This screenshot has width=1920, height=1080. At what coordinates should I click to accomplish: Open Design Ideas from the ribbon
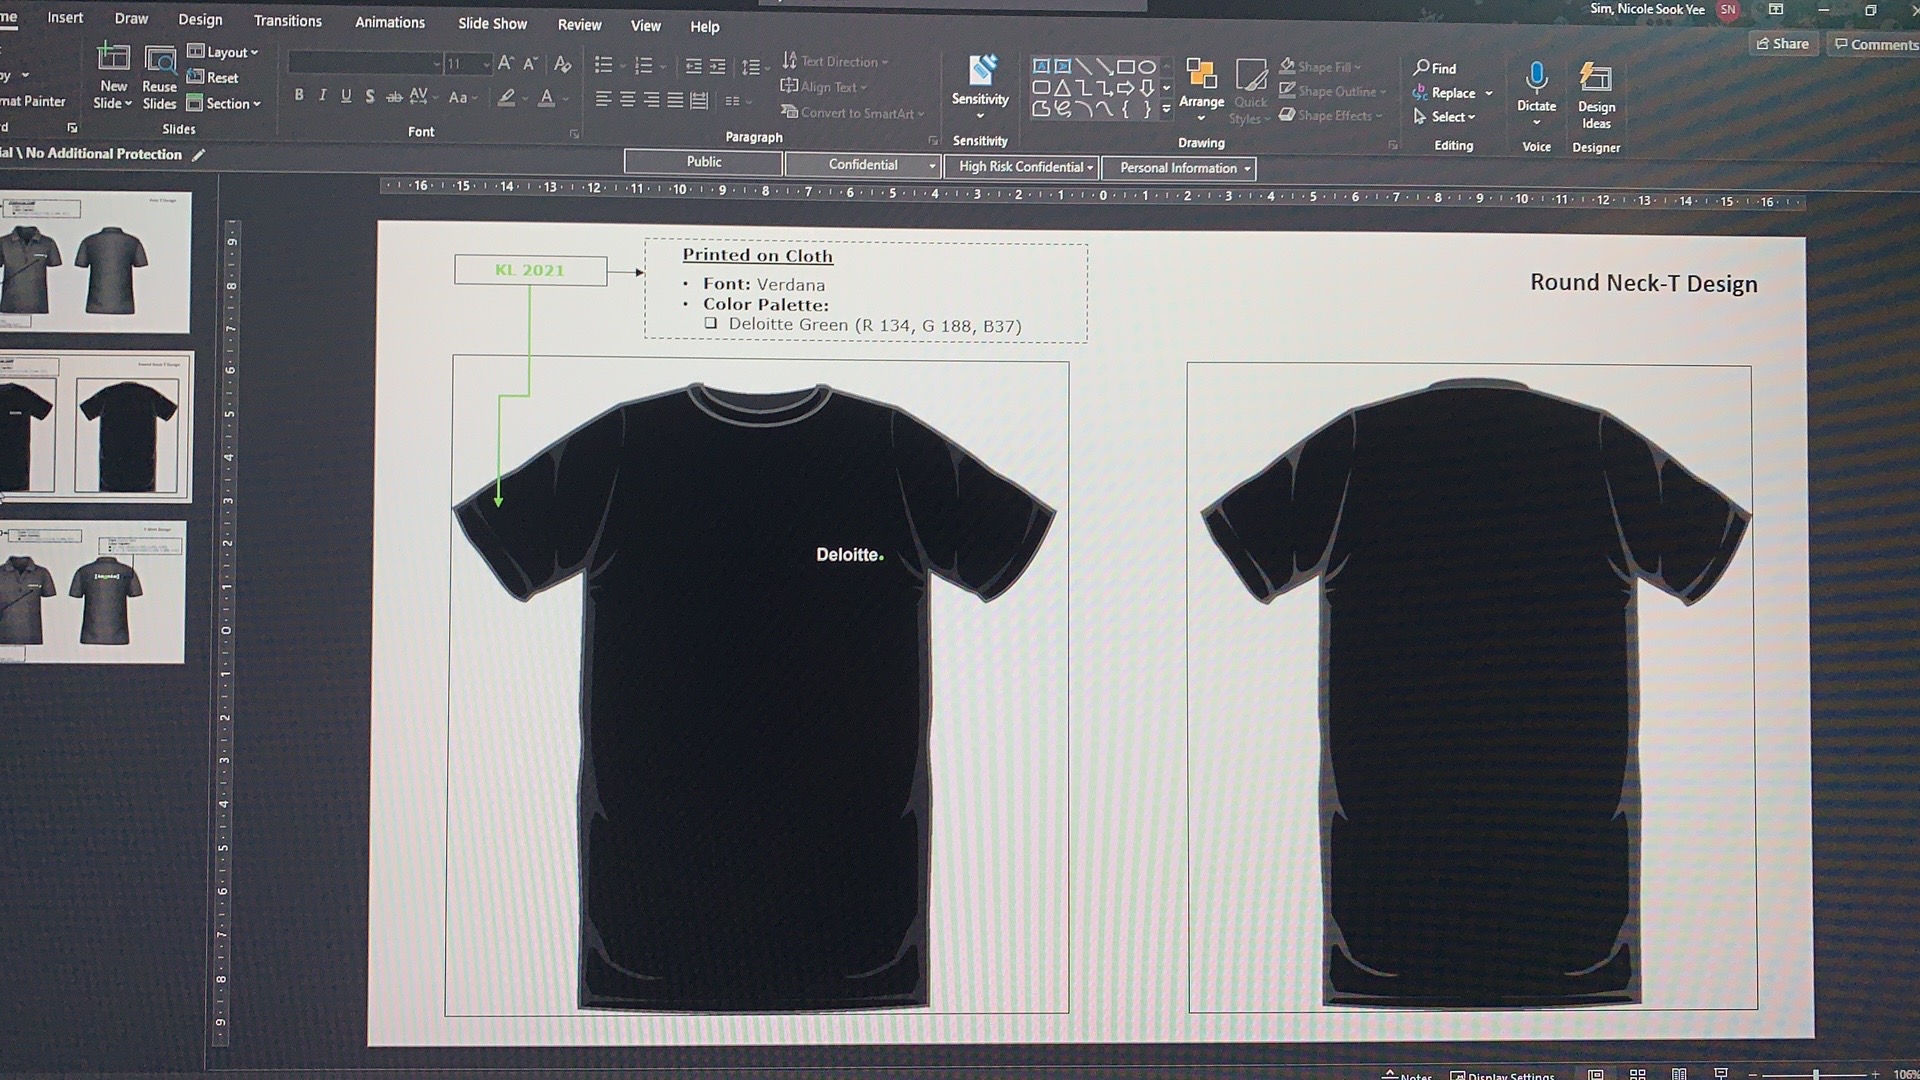coord(1595,79)
